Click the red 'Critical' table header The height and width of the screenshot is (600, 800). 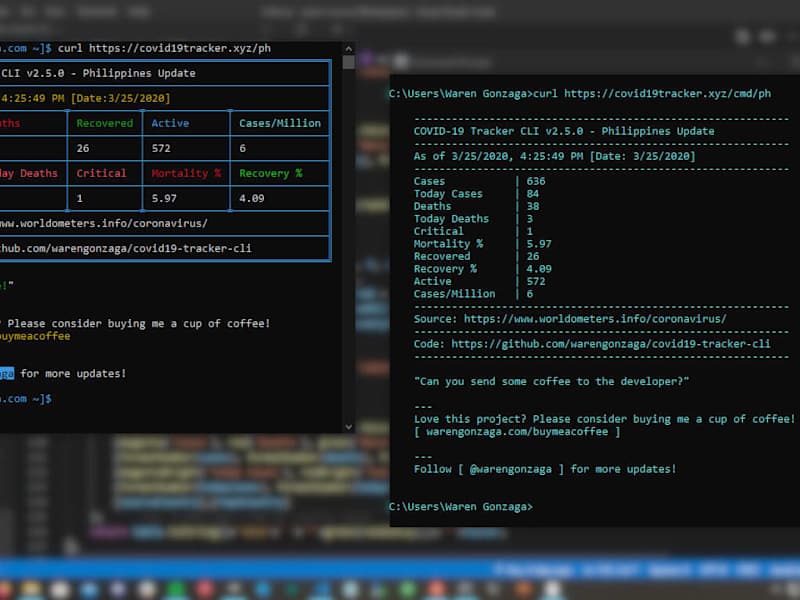tap(101, 173)
